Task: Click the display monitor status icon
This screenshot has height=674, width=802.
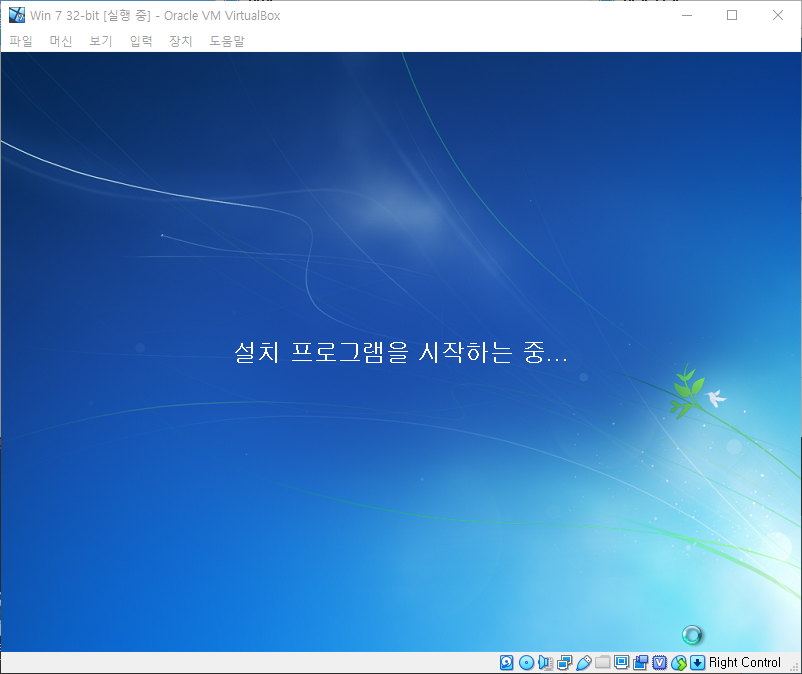Action: coord(621,663)
